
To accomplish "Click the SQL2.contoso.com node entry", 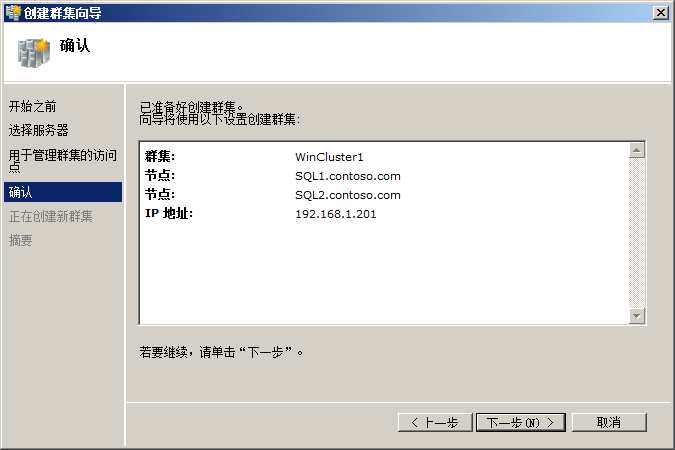I will [347, 195].
